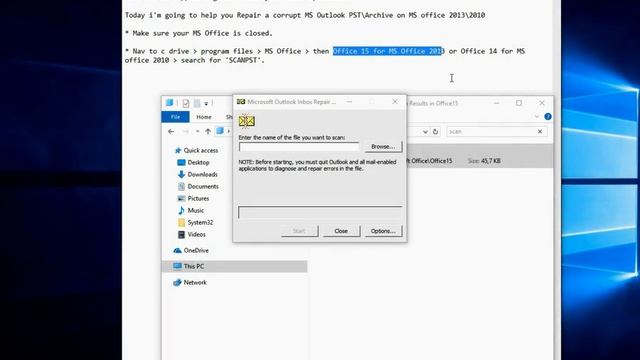Select Music in navigation pane
640x360 pixels.
coord(196,211)
